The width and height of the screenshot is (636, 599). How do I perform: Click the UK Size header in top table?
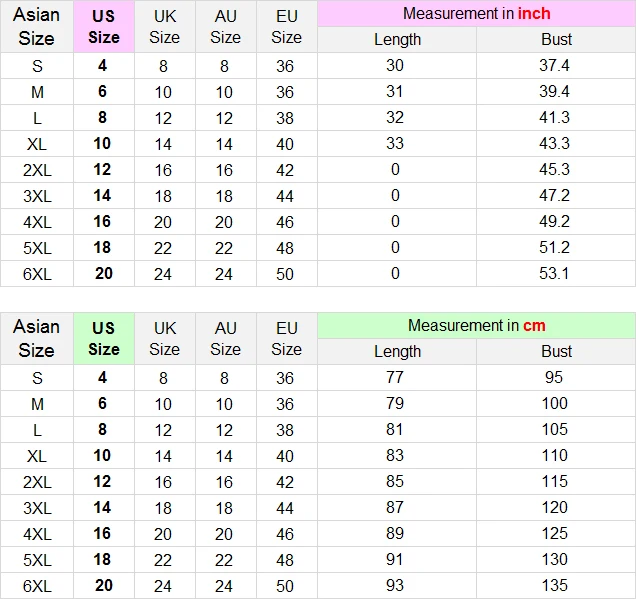[165, 27]
